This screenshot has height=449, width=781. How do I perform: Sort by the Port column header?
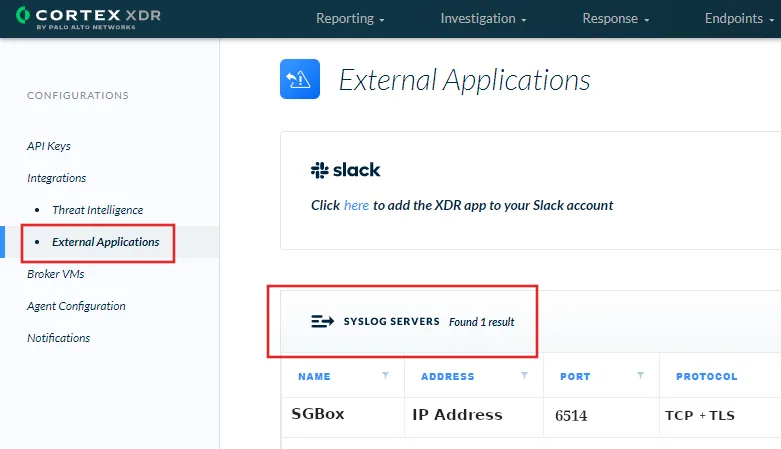(575, 377)
